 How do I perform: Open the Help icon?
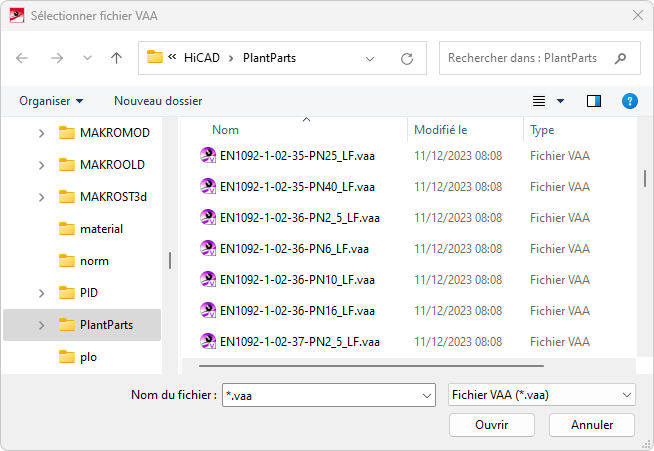click(x=630, y=101)
